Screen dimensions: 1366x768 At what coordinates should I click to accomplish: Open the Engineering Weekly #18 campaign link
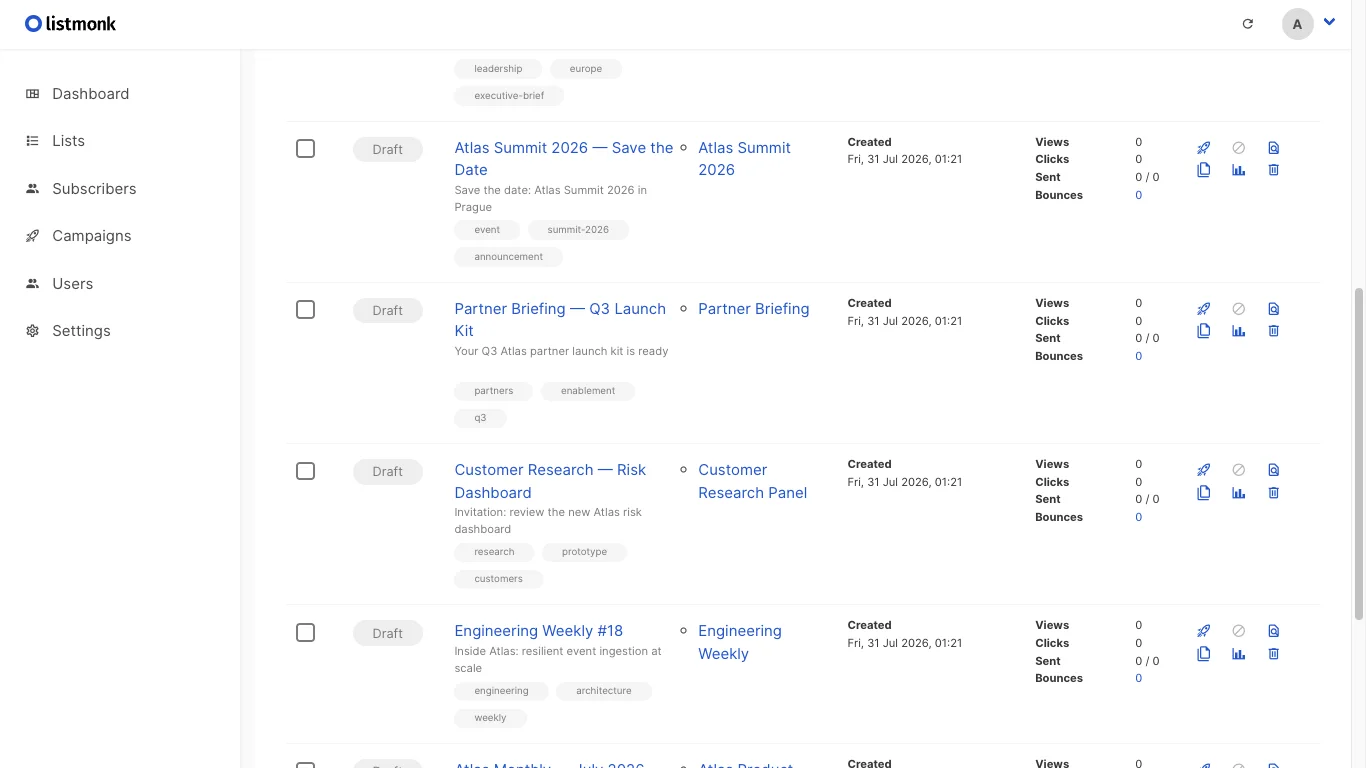coord(538,631)
